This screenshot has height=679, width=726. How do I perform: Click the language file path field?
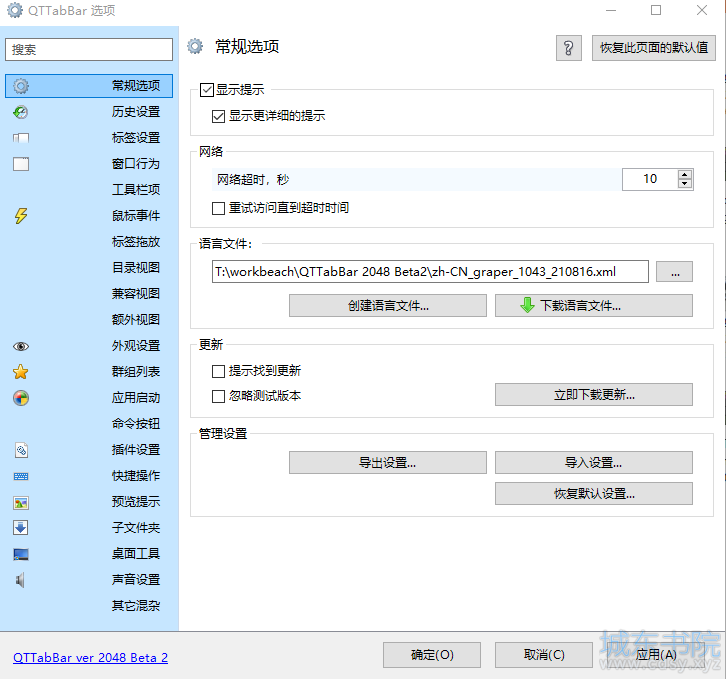coord(430,271)
